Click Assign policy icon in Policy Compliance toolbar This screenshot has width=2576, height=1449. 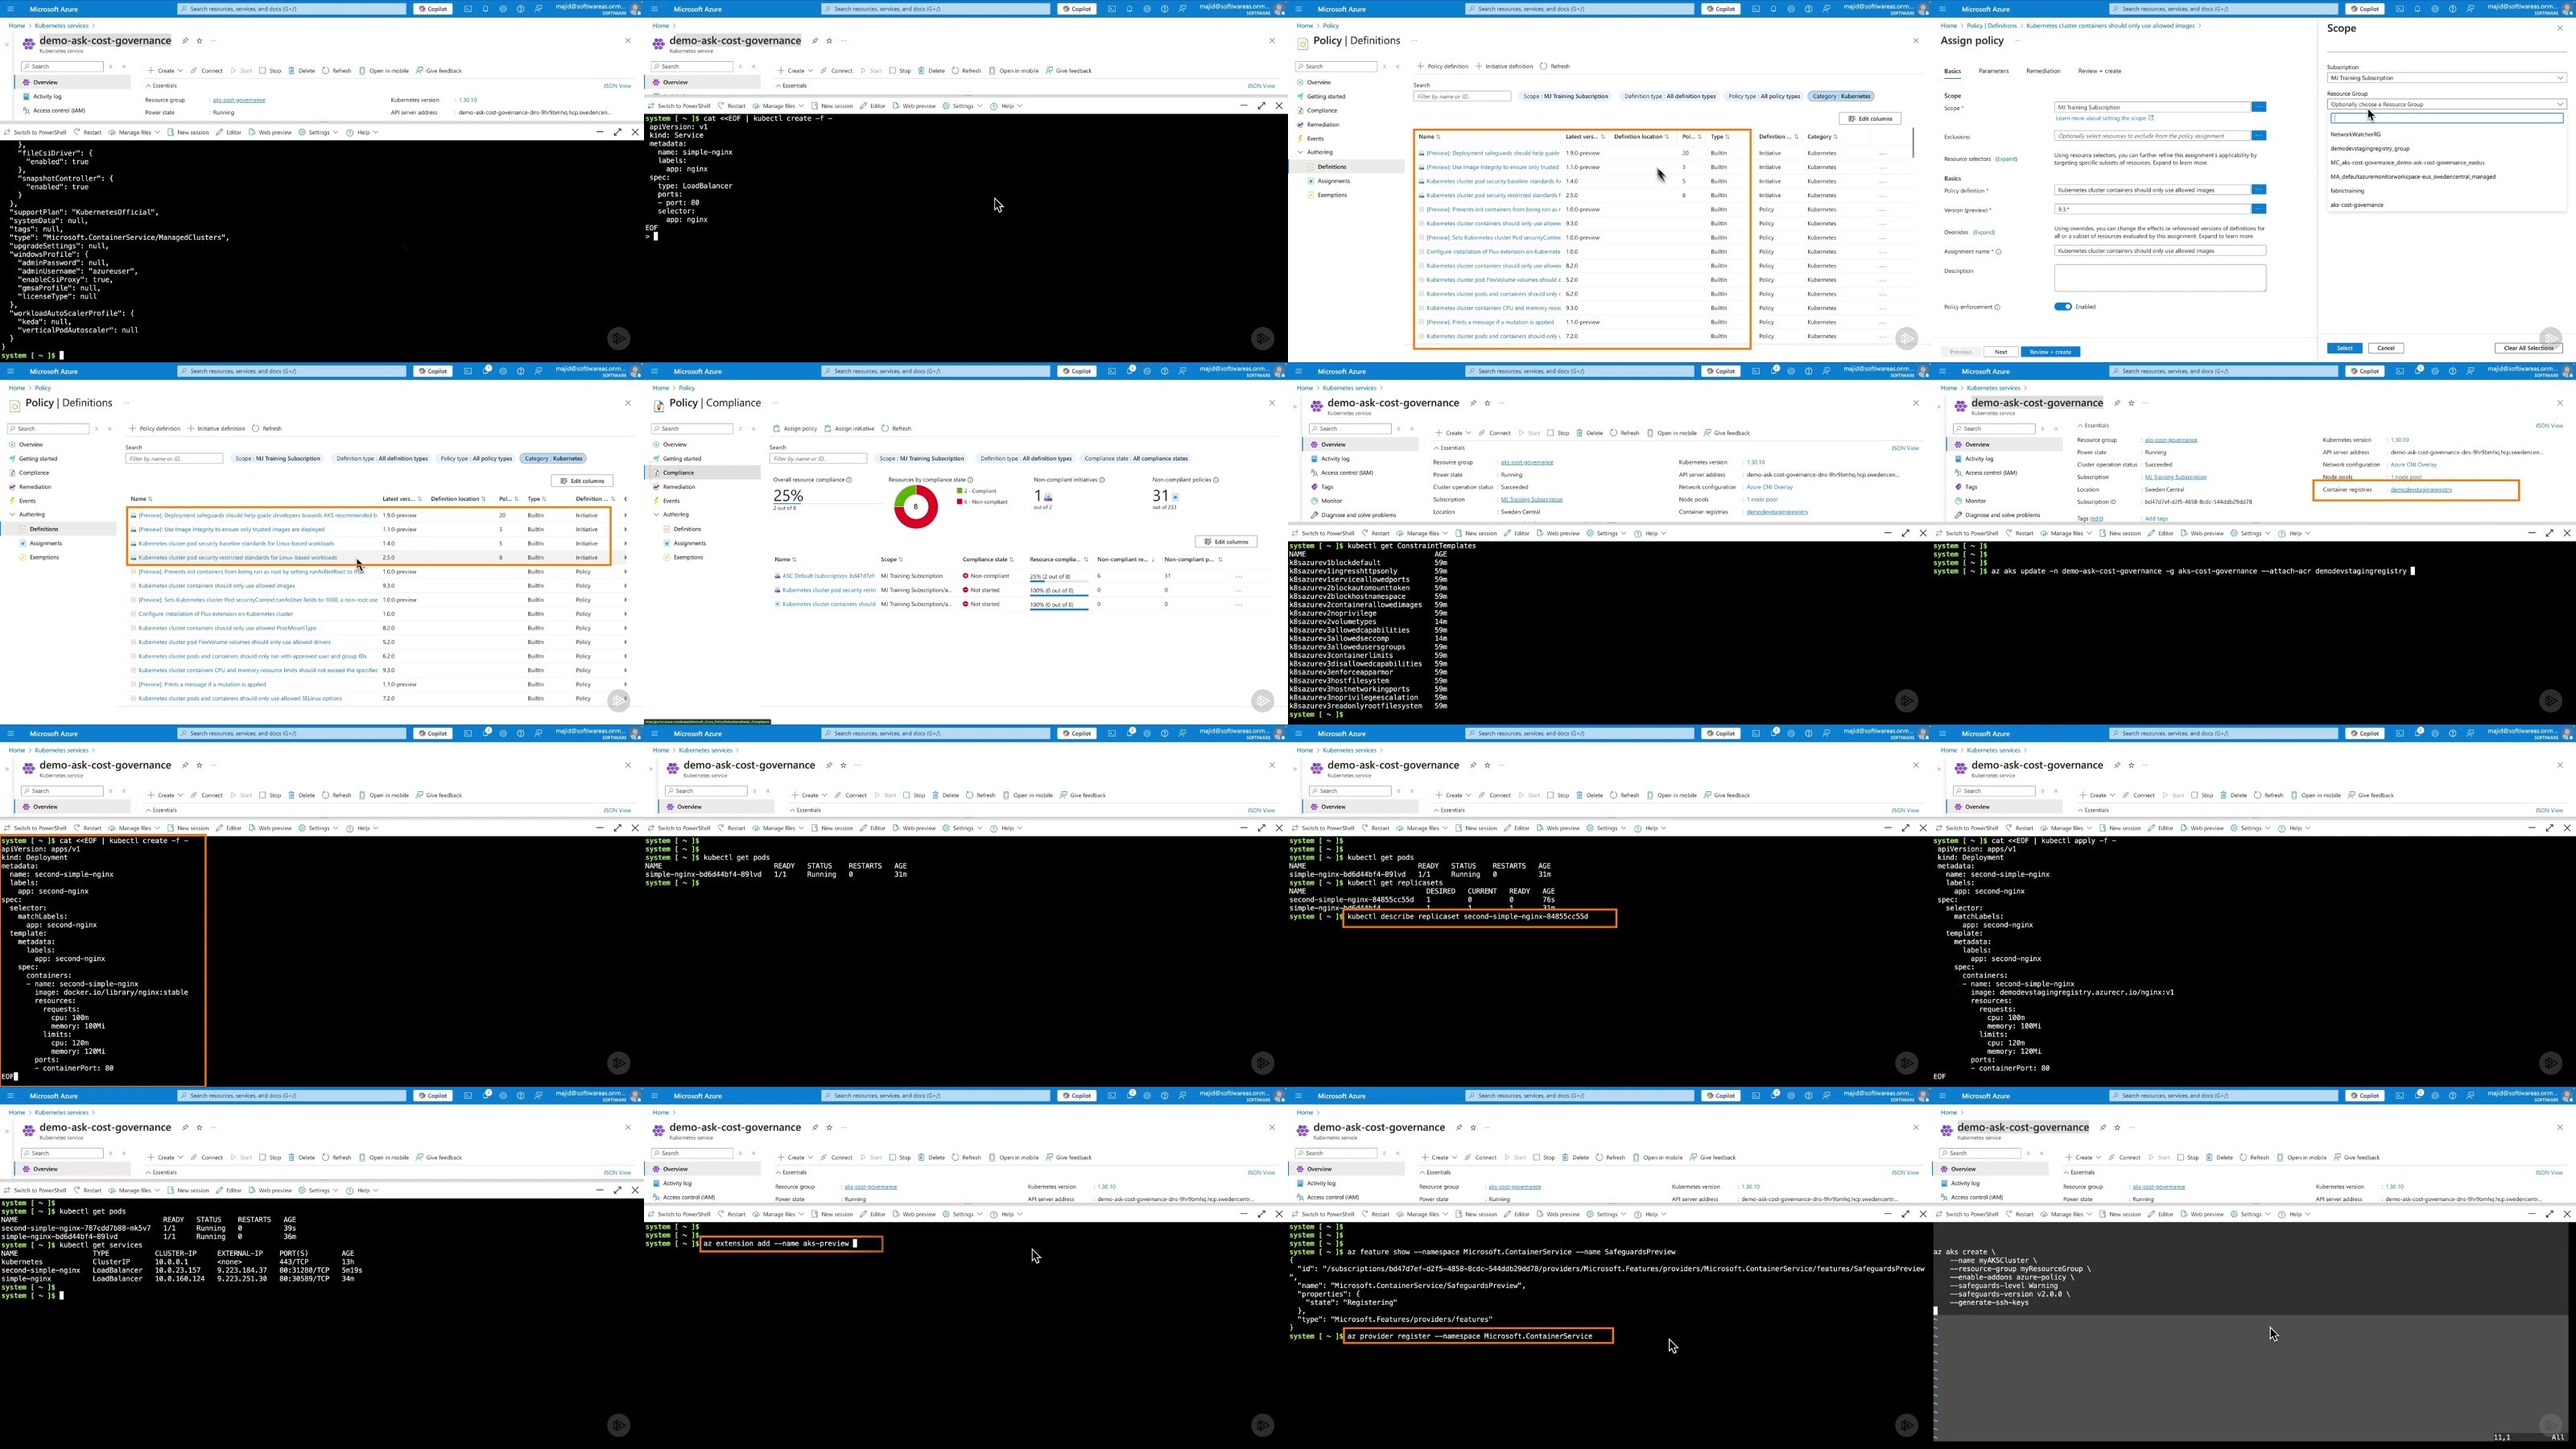click(777, 428)
